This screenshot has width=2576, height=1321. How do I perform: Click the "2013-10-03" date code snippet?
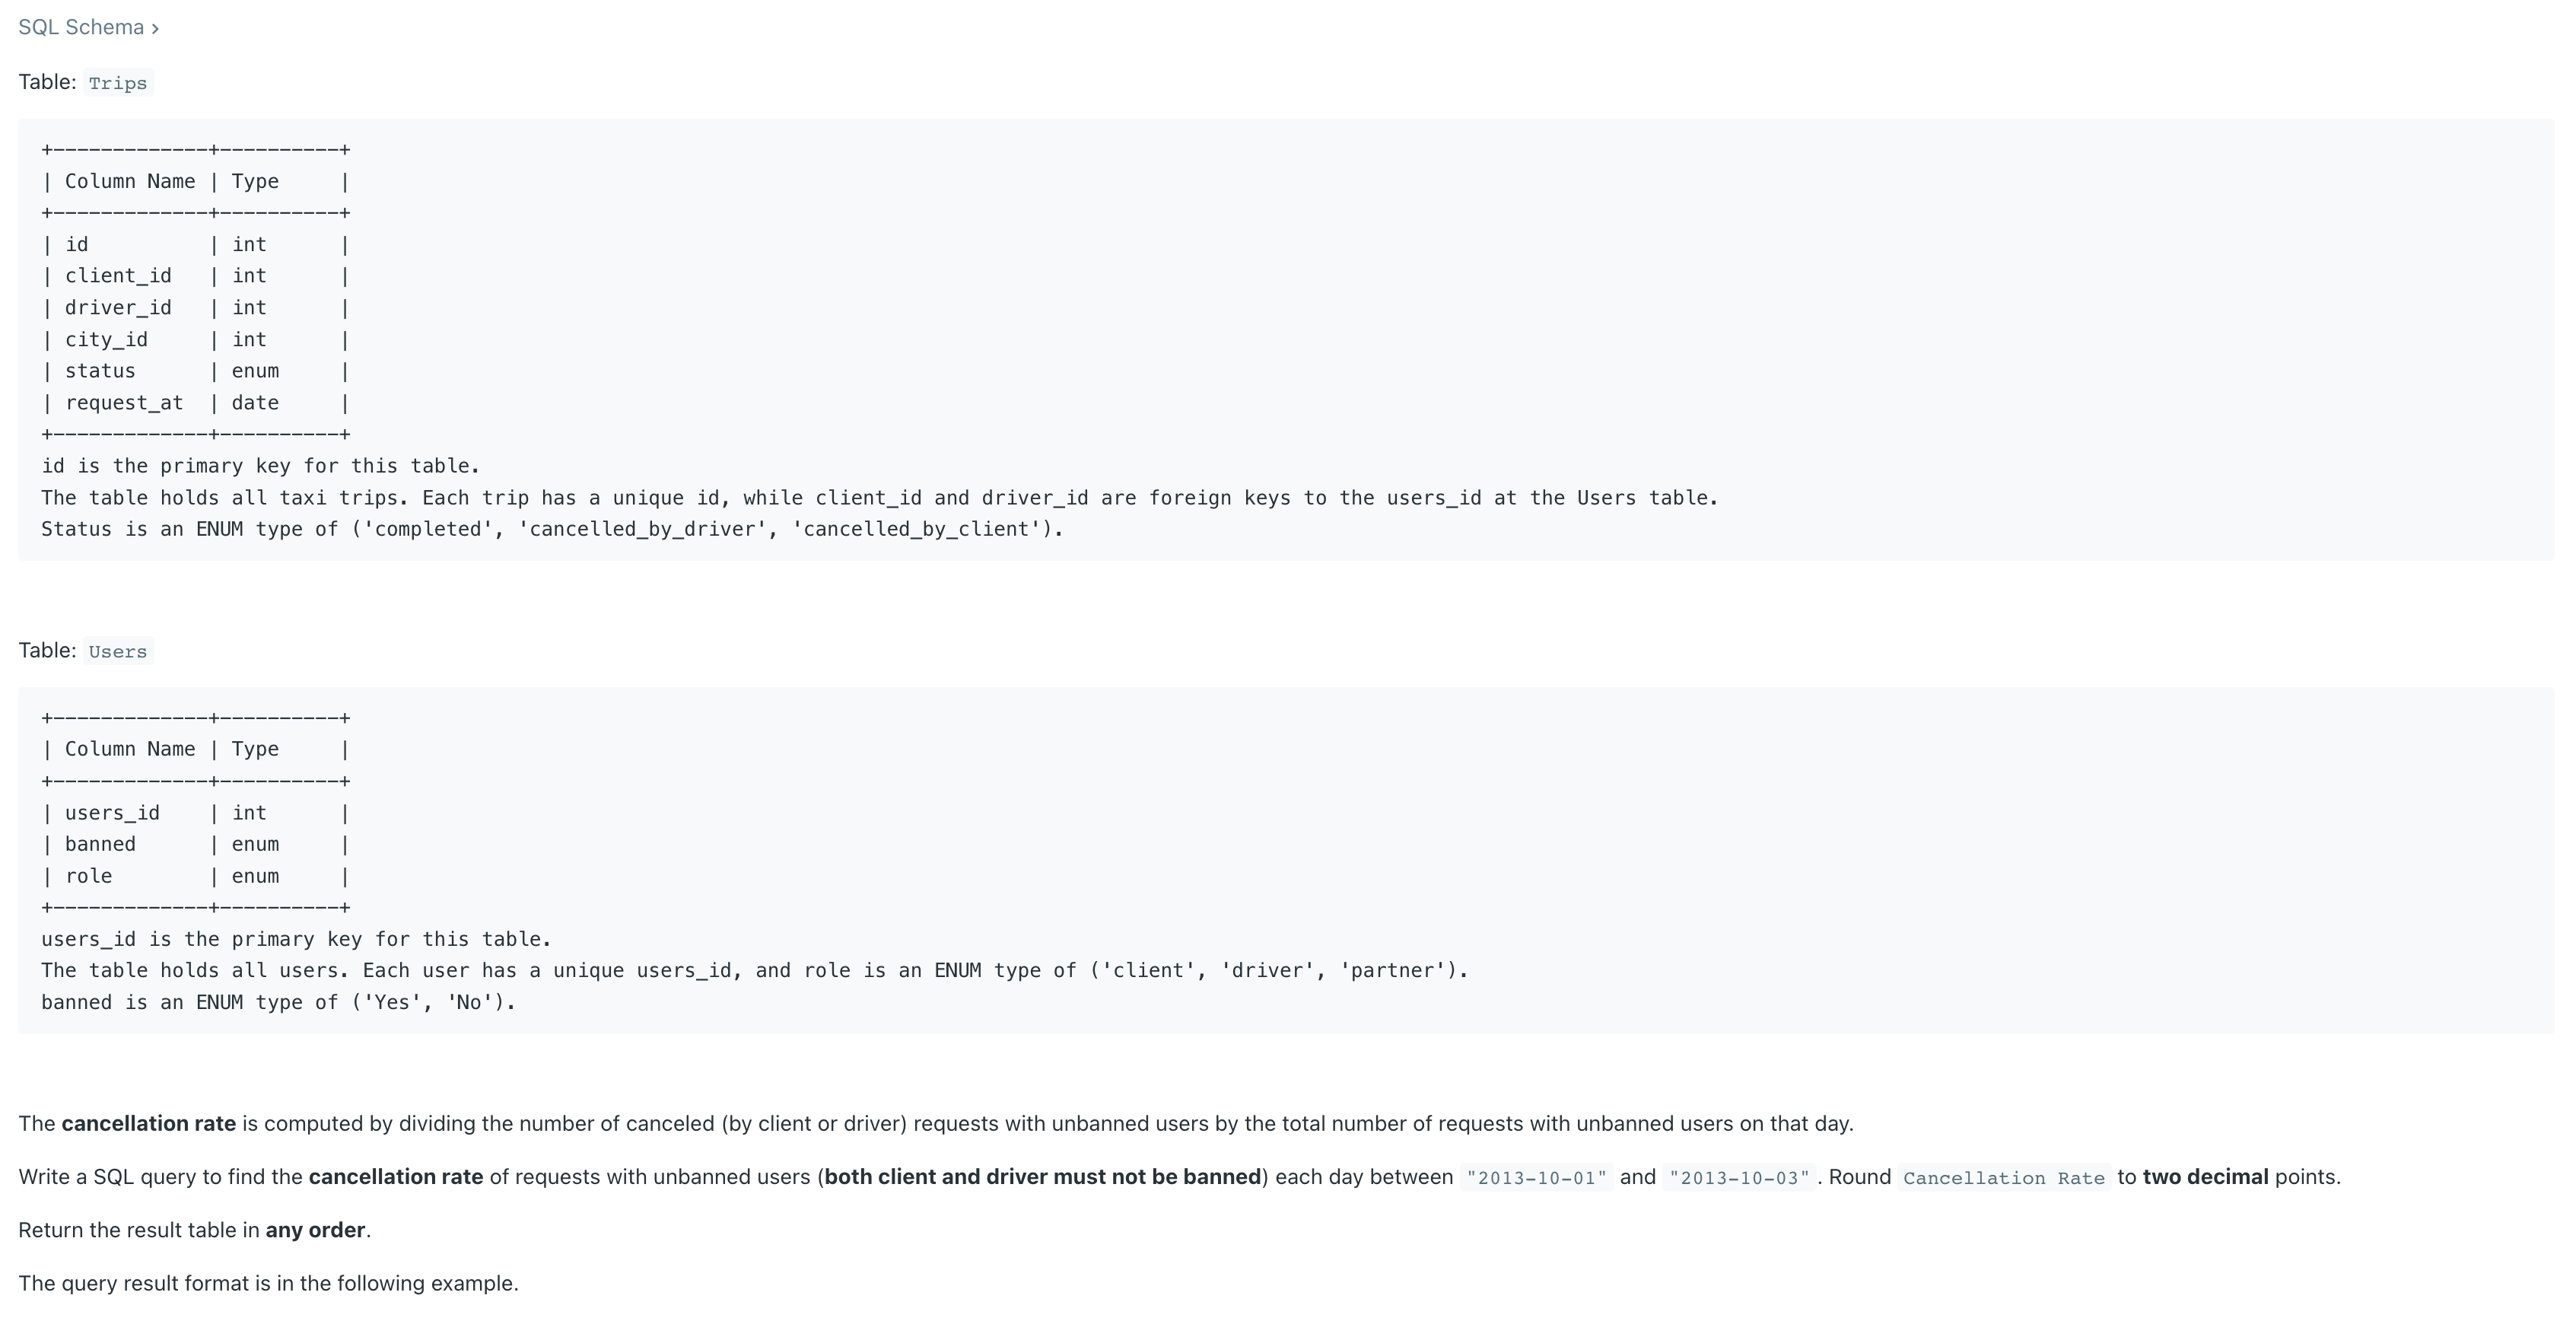click(1739, 1177)
